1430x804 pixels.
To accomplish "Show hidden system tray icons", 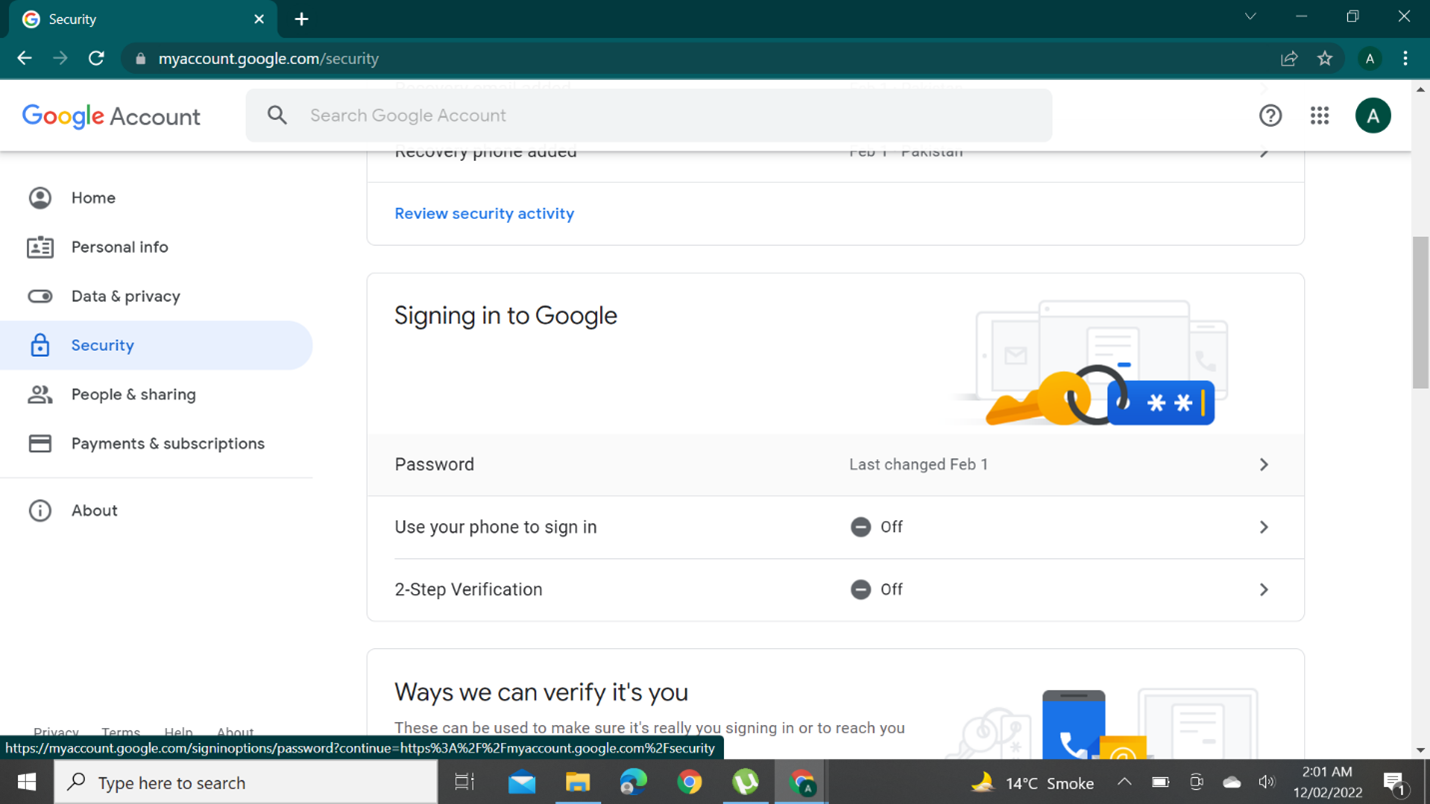I will click(x=1124, y=782).
